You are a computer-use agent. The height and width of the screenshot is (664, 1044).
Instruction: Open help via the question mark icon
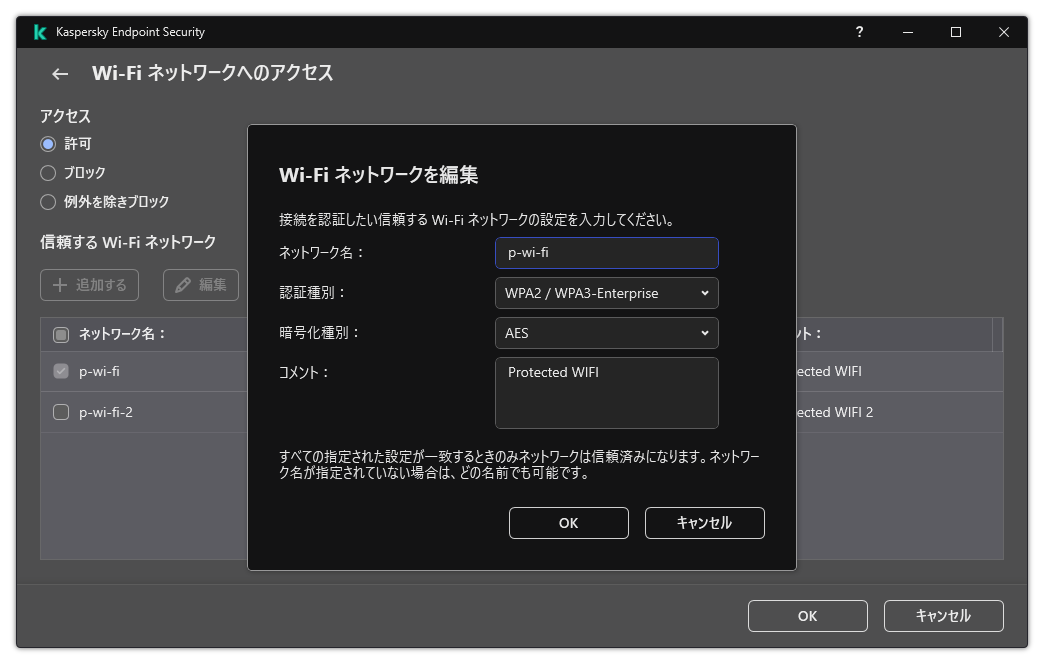point(859,32)
